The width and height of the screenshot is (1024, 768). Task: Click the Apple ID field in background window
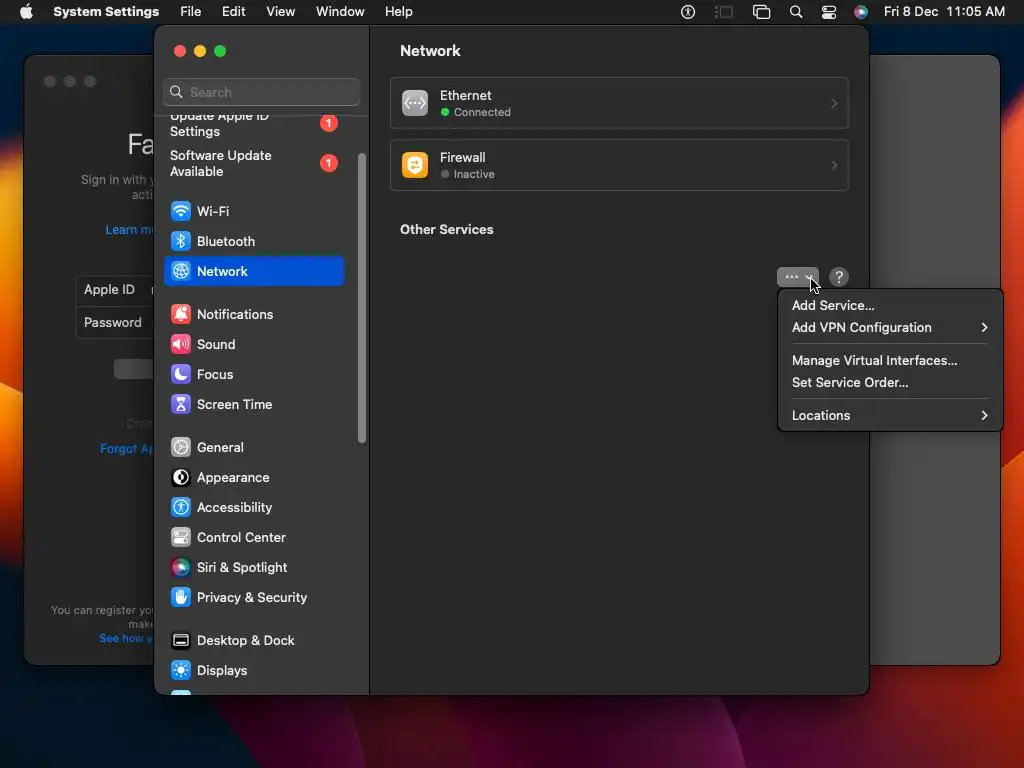click(115, 289)
